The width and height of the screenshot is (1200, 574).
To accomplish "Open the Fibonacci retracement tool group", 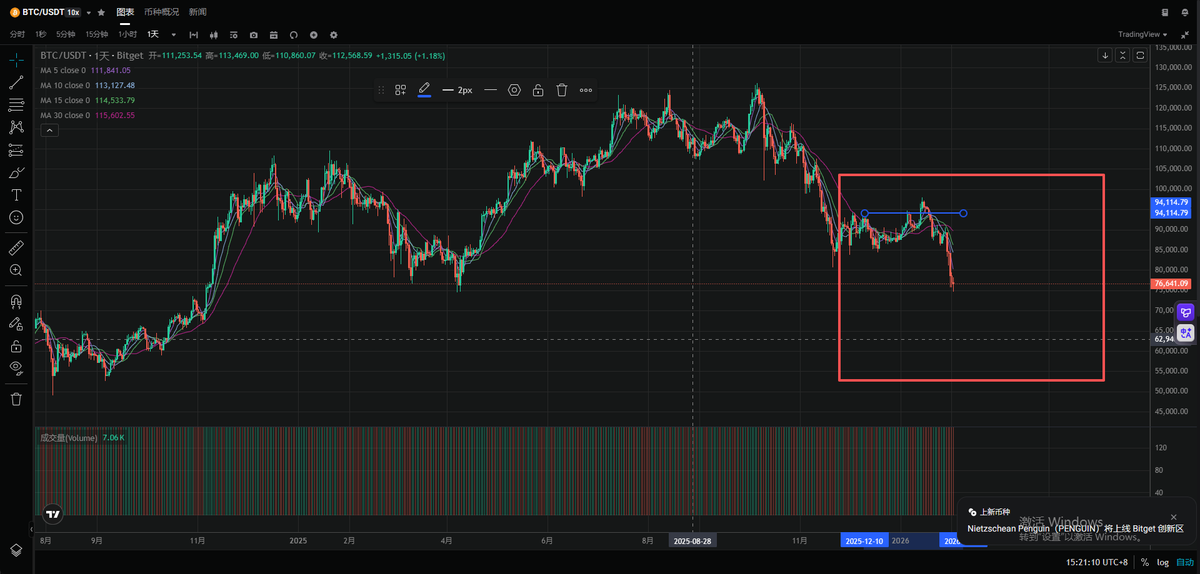I will tap(16, 105).
